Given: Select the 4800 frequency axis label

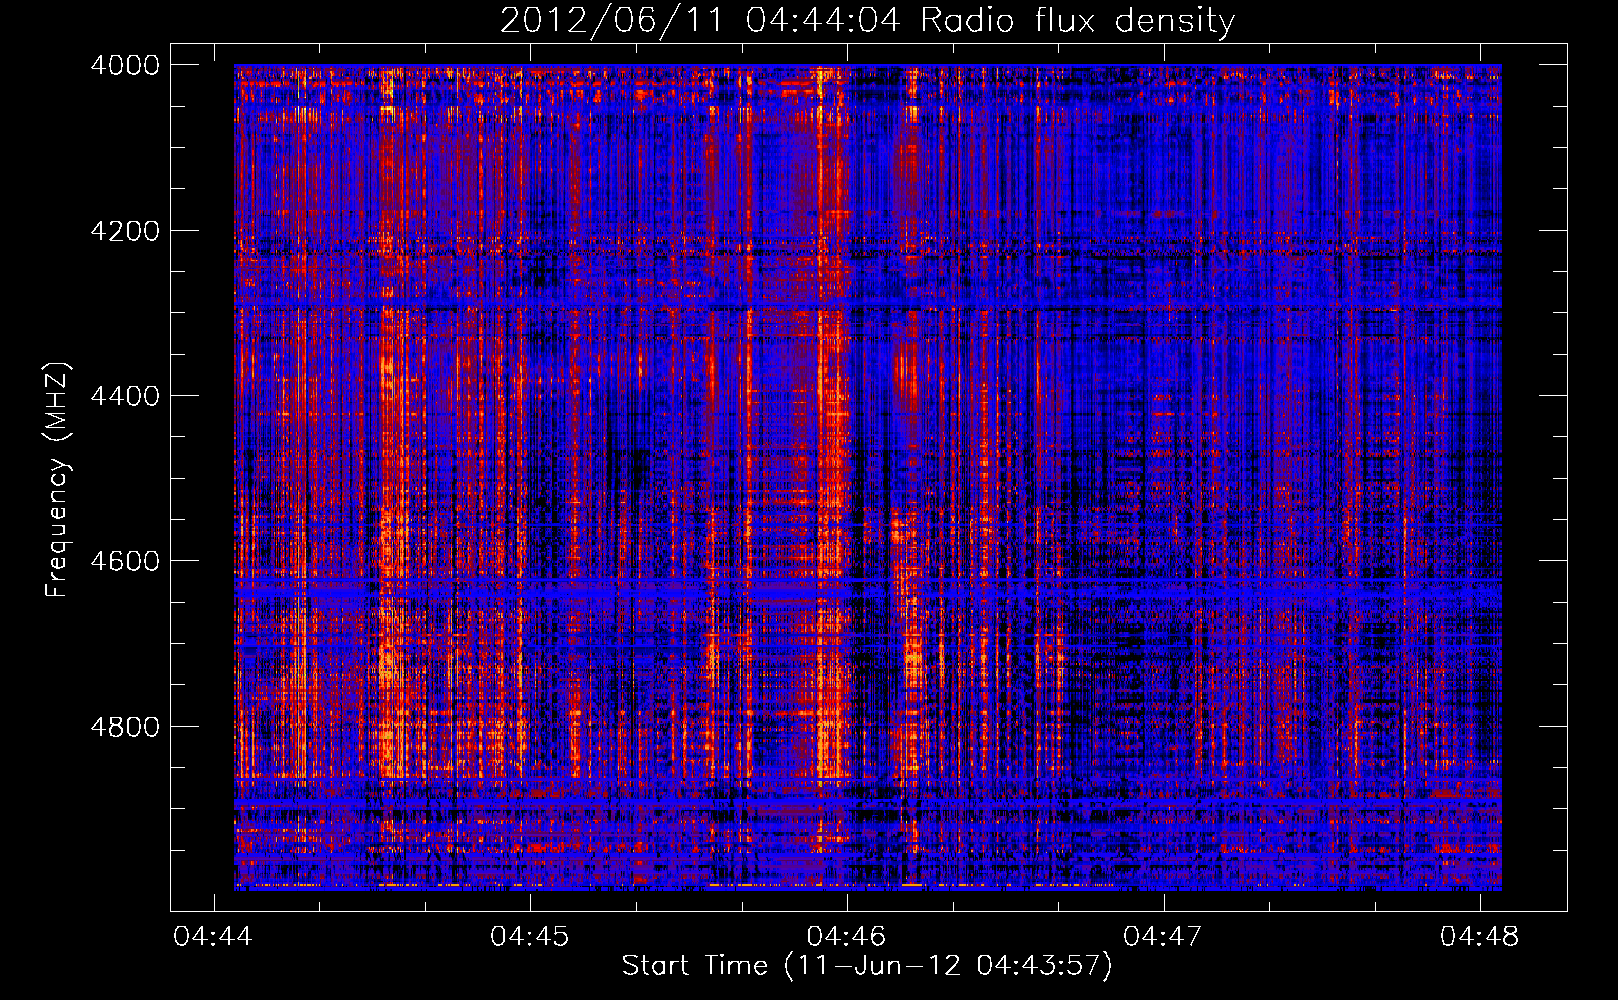Looking at the screenshot, I should (125, 727).
